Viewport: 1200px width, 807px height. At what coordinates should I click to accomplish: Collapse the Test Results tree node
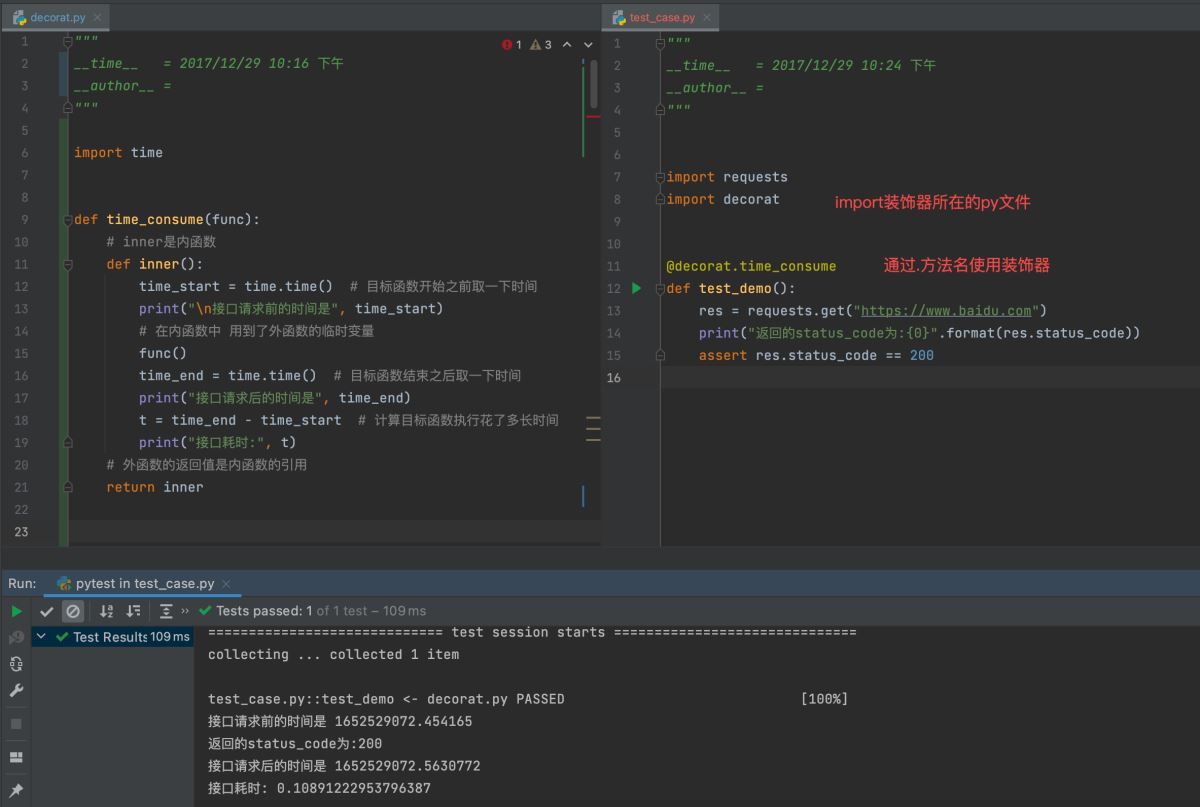(41, 637)
